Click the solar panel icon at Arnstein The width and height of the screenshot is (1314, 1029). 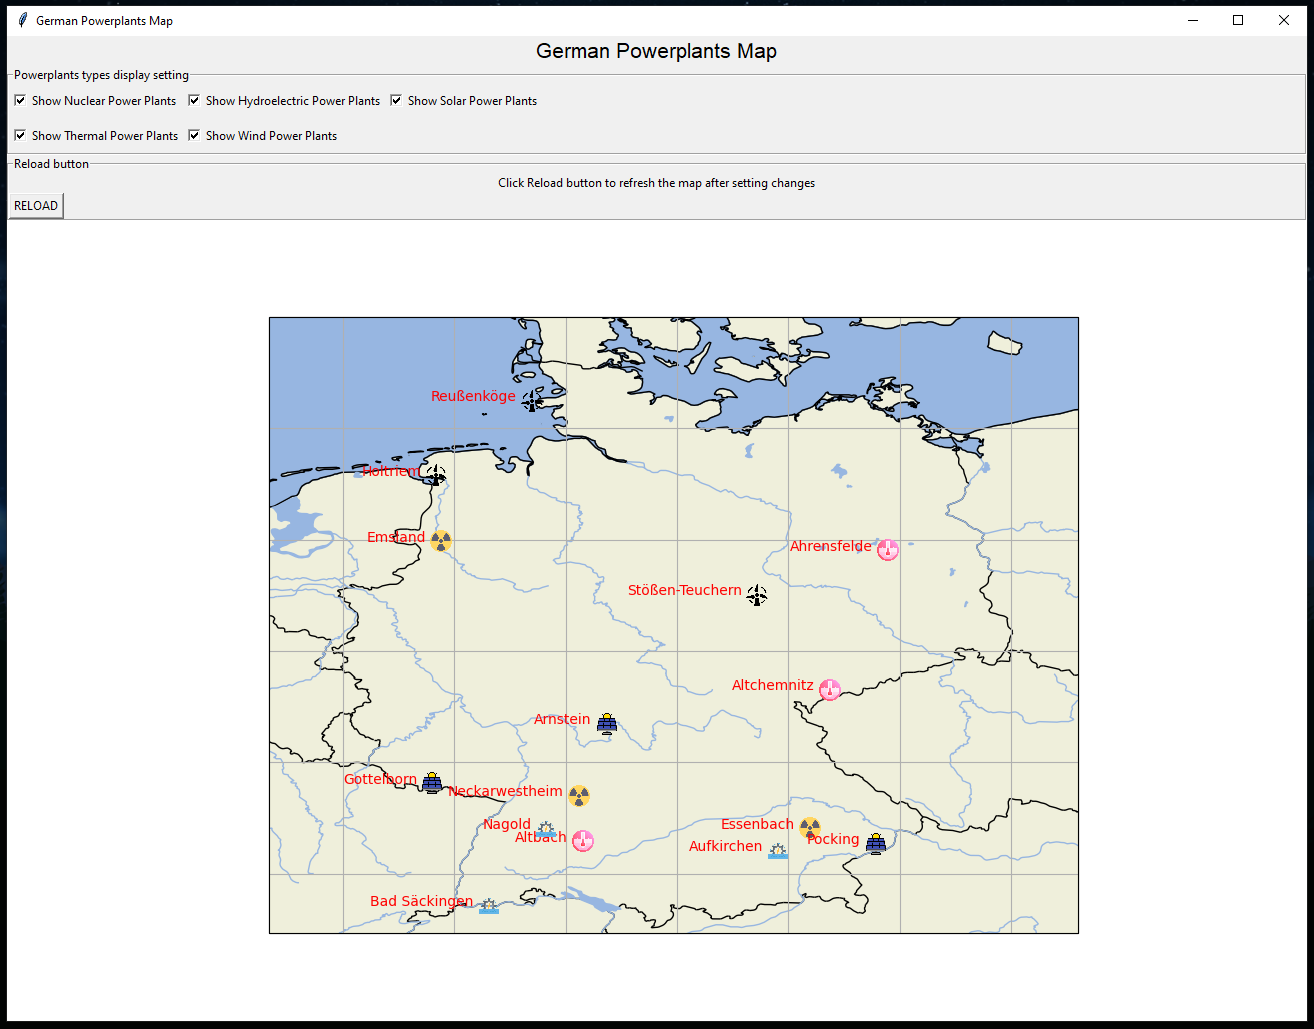pyautogui.click(x=607, y=723)
